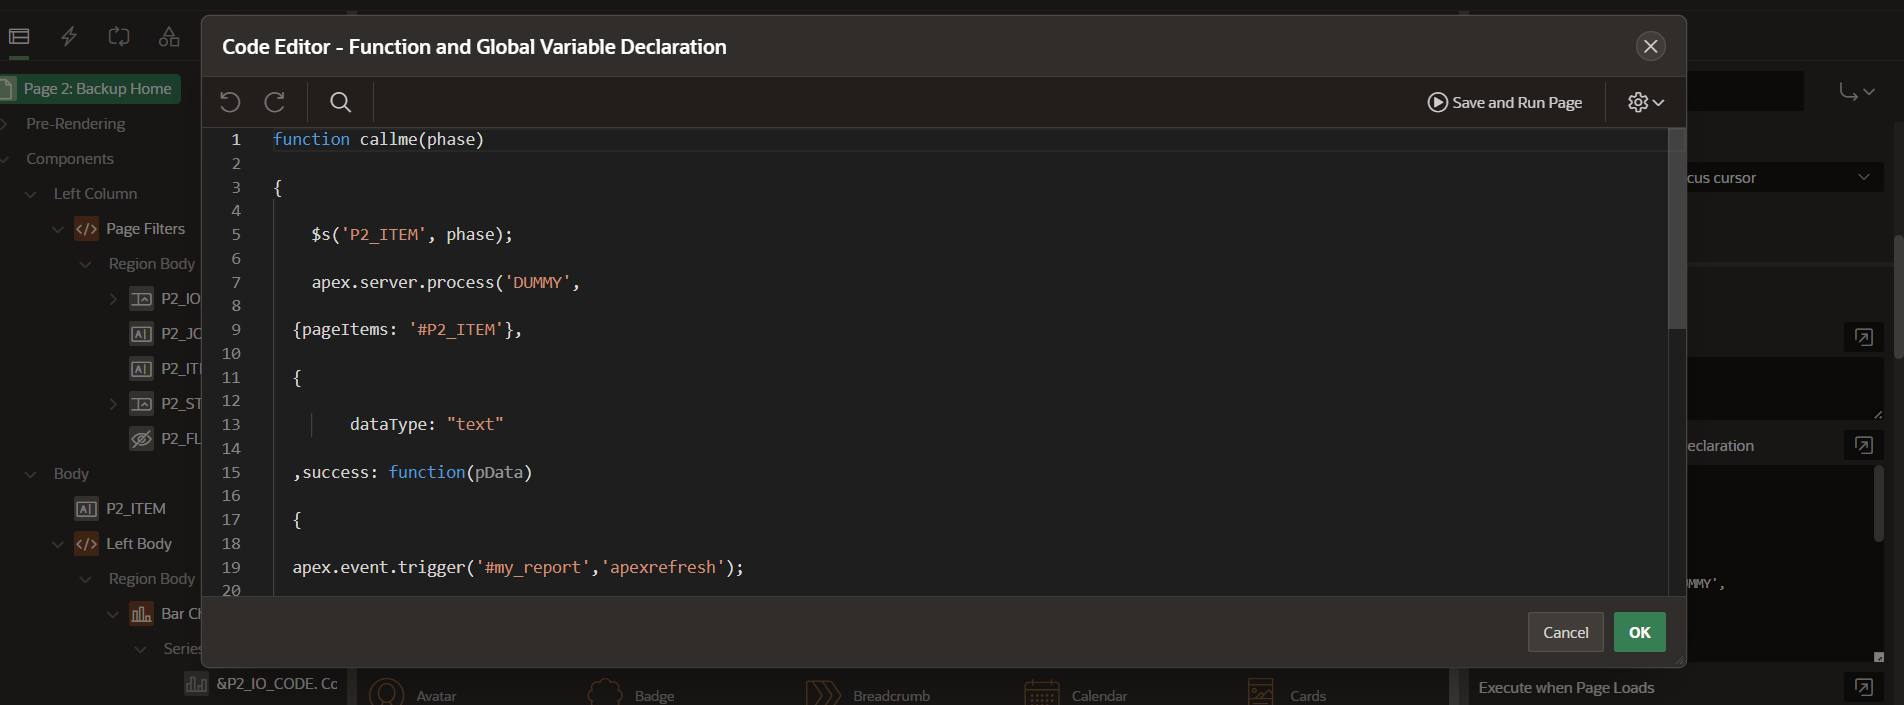Viewport: 1904px width, 705px height.
Task: Collapse the Page Filters region node
Action: click(x=58, y=229)
